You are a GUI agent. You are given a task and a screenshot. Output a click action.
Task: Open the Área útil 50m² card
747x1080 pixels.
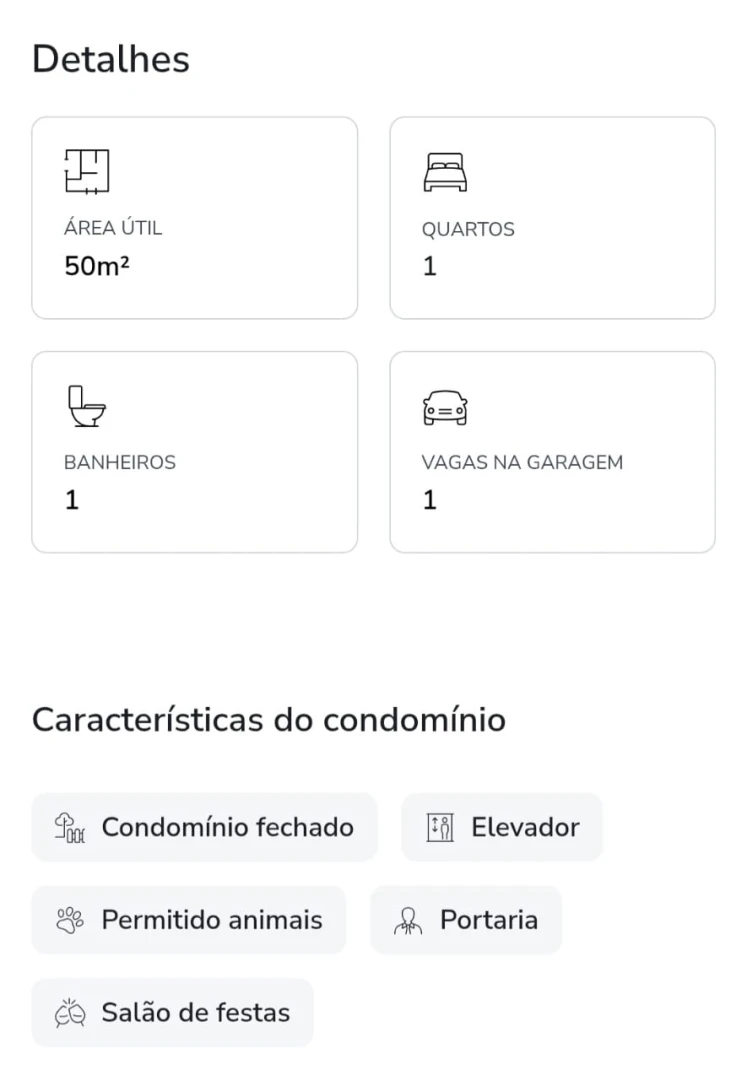click(195, 218)
